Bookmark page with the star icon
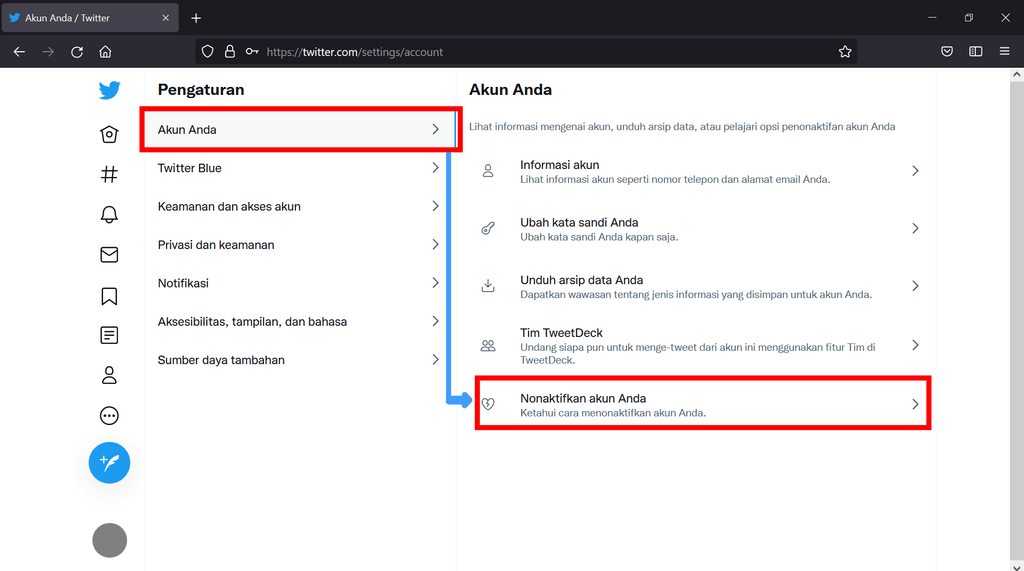Viewport: 1024px width, 571px height. pyautogui.click(x=845, y=52)
